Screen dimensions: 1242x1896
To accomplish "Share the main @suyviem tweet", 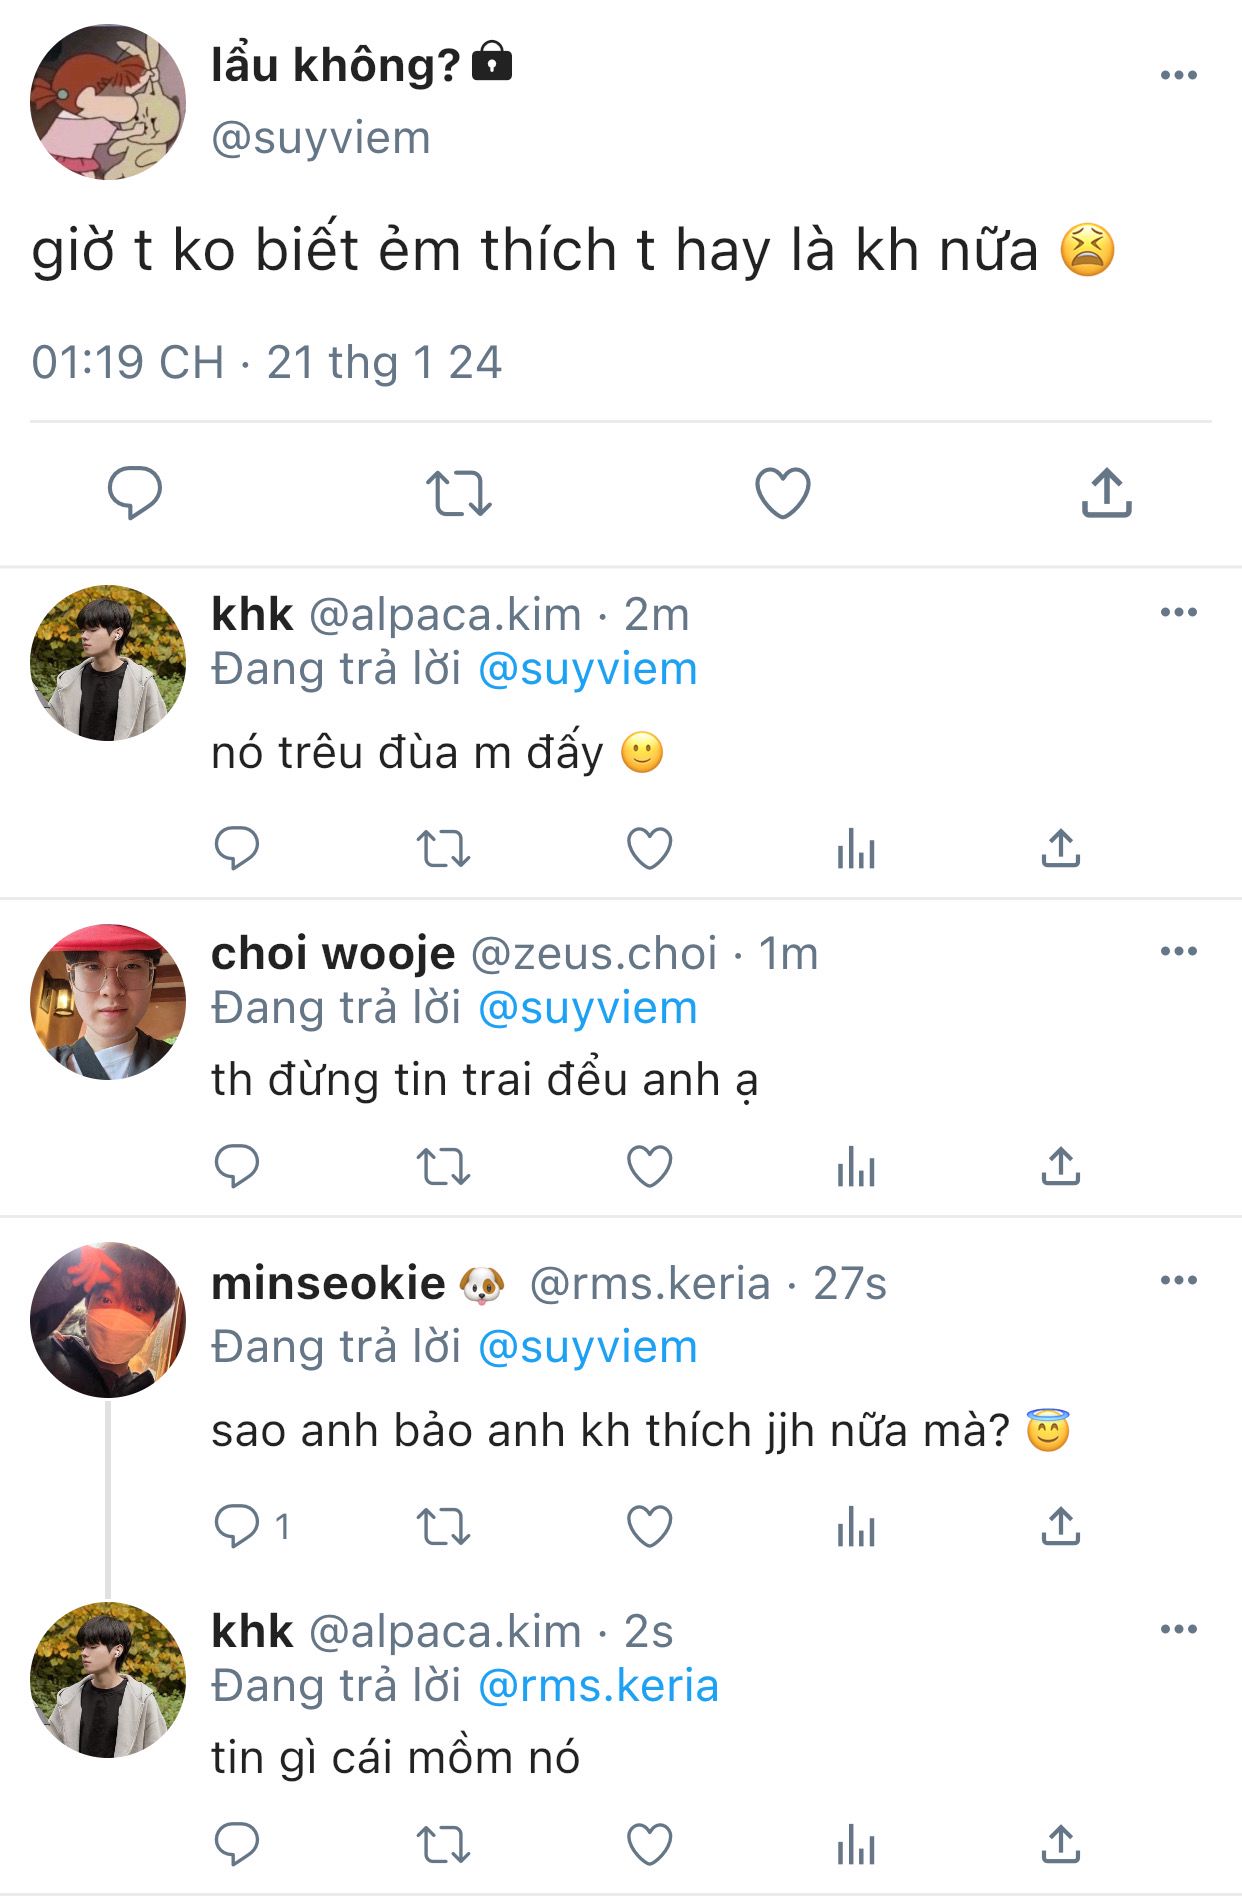I will [1106, 493].
